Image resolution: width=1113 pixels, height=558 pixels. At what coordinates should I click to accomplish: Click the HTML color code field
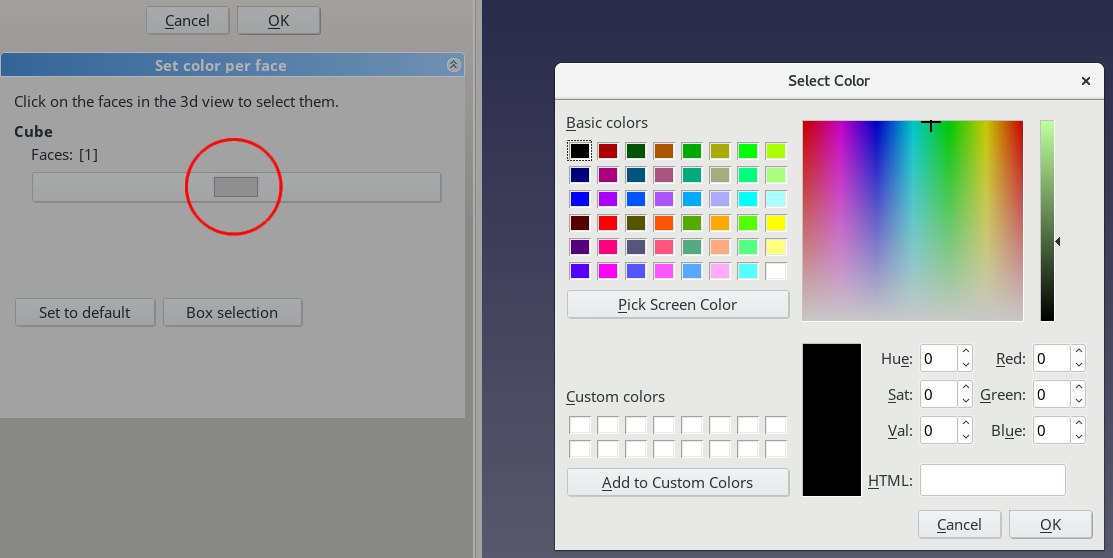point(992,481)
